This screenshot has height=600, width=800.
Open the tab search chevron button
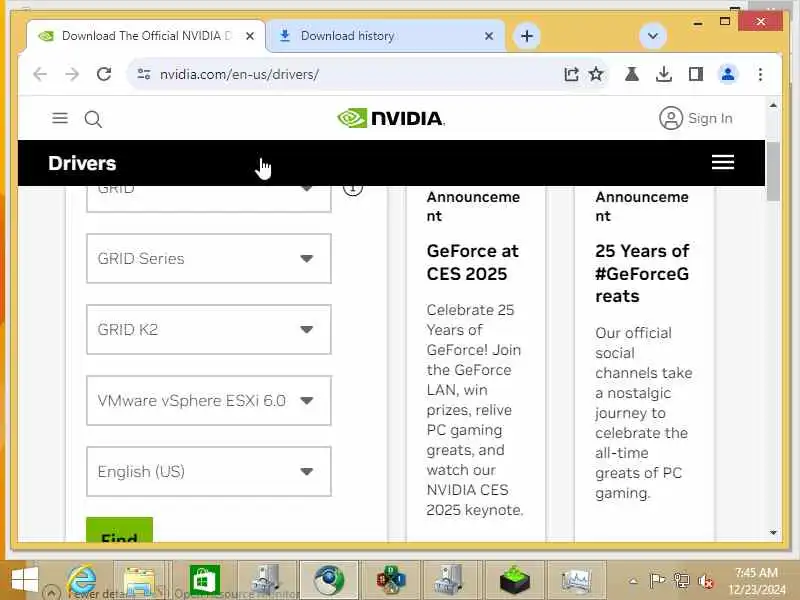point(653,36)
